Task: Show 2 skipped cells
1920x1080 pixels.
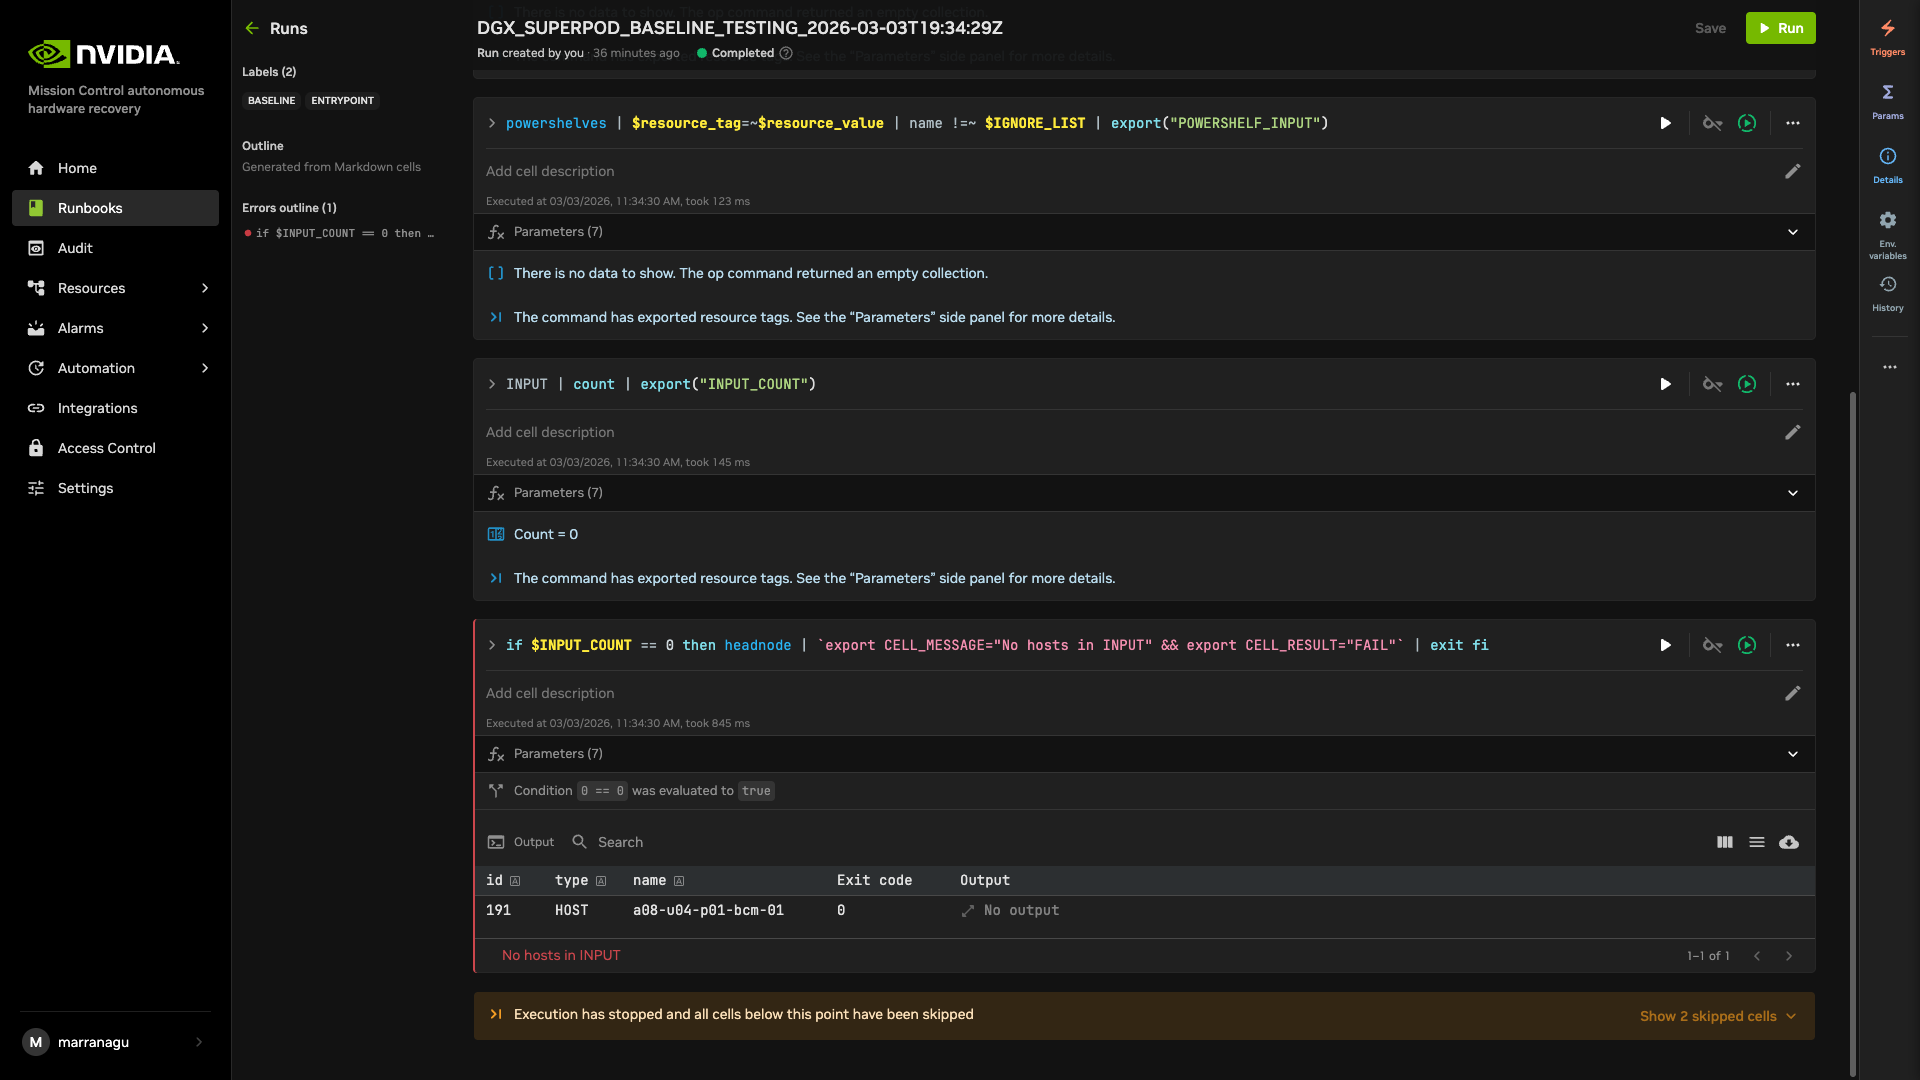Action: (1718, 1016)
